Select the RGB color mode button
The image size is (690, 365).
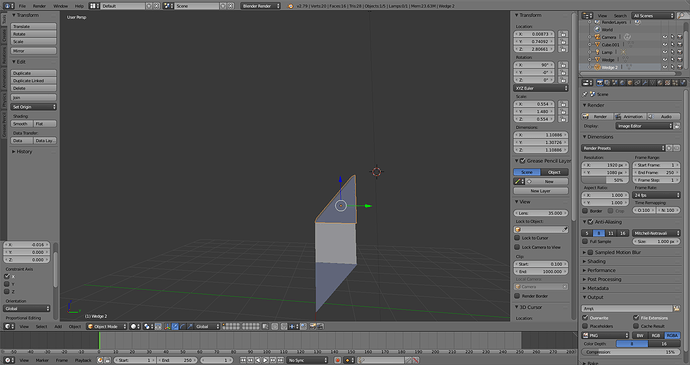(656, 335)
